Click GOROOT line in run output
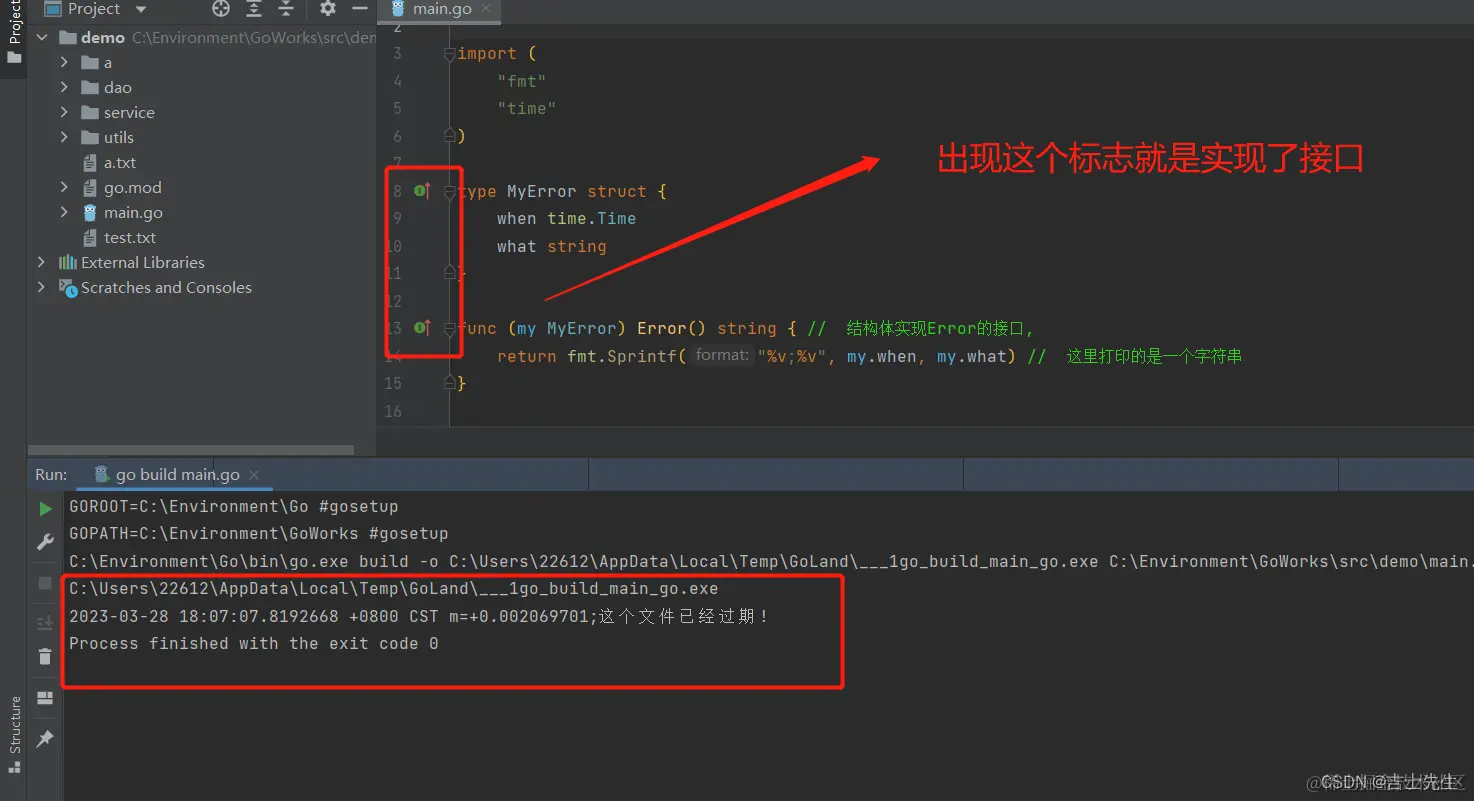The width and height of the screenshot is (1474, 801). [234, 507]
